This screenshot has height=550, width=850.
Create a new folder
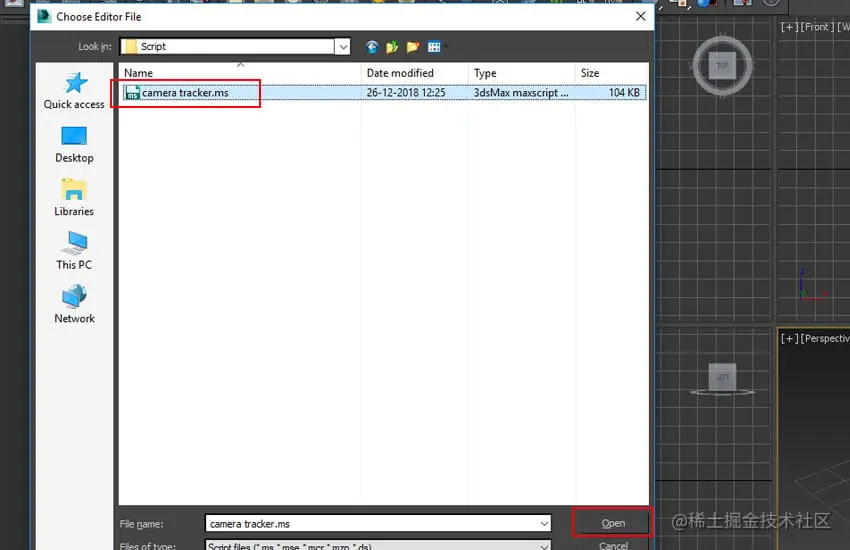(x=413, y=47)
